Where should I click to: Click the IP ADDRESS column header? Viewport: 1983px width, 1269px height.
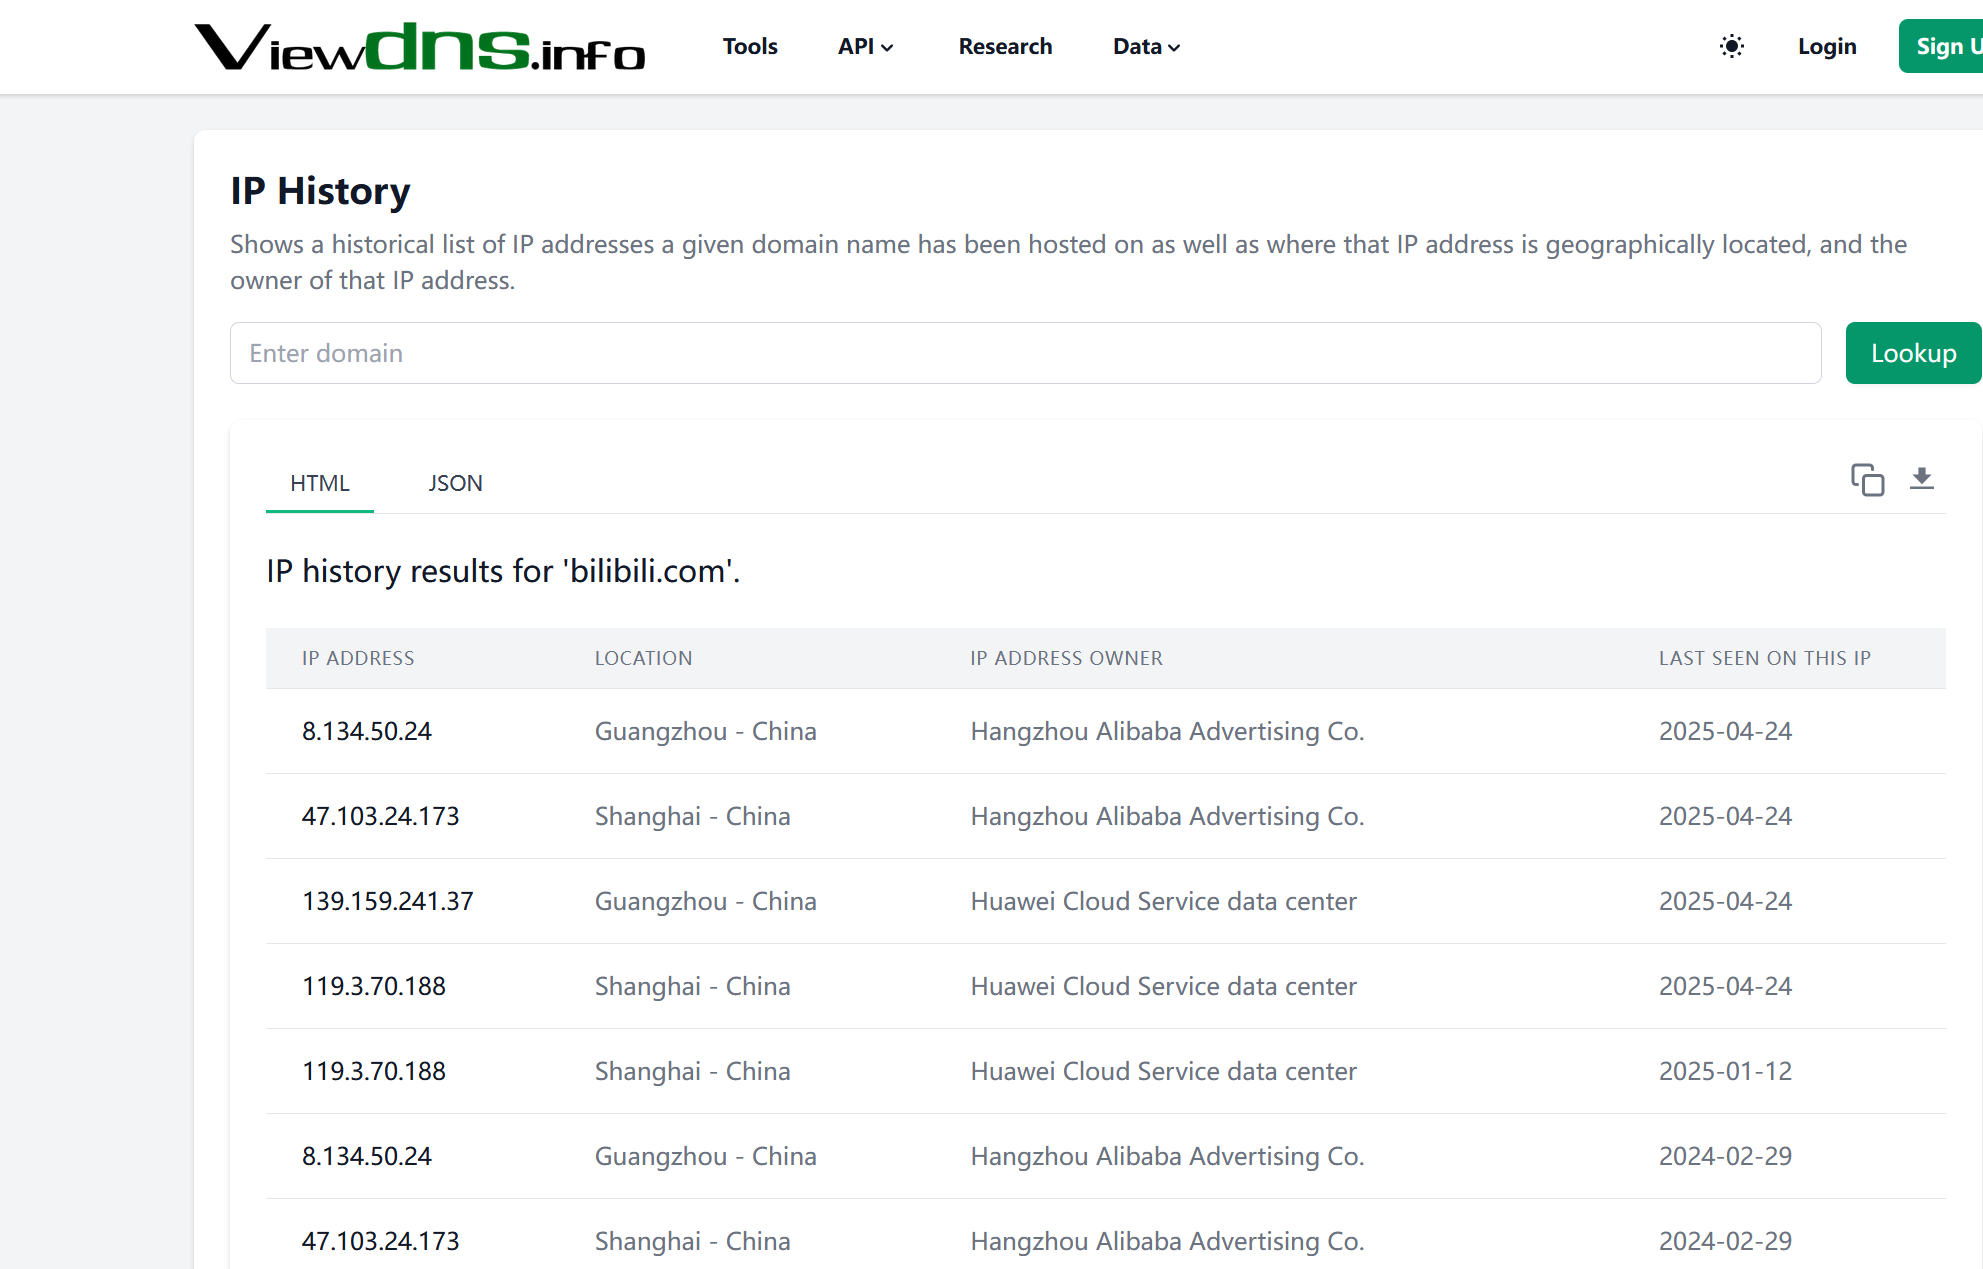click(358, 658)
